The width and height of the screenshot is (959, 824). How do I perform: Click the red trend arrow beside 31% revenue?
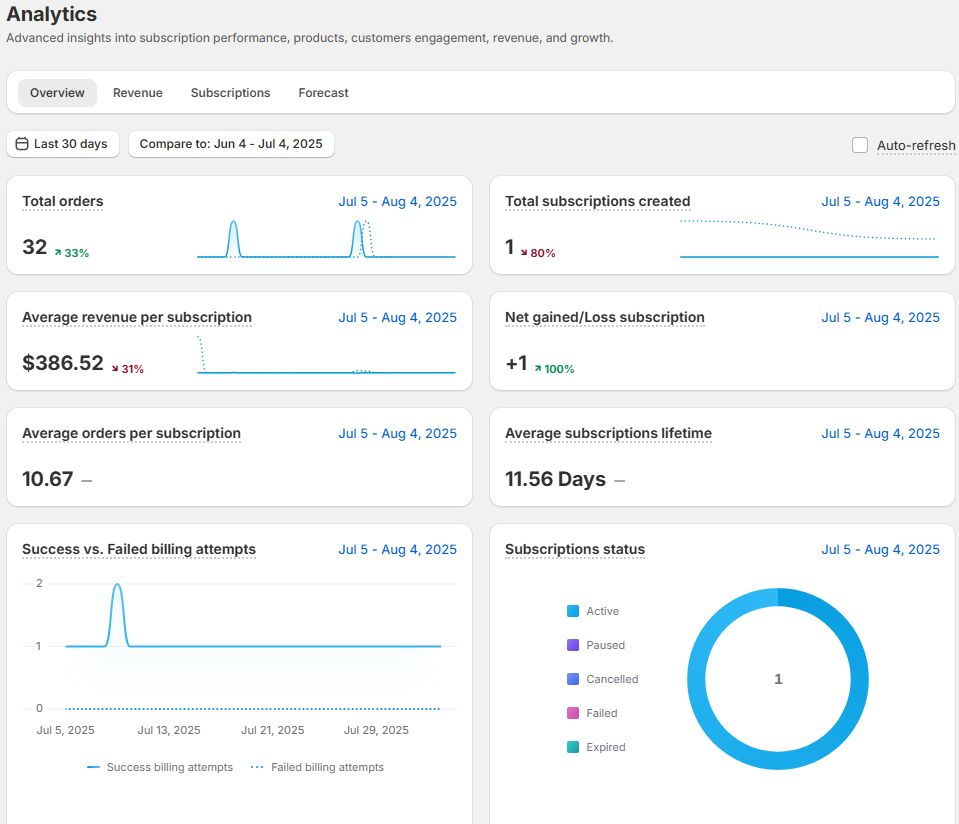click(115, 369)
